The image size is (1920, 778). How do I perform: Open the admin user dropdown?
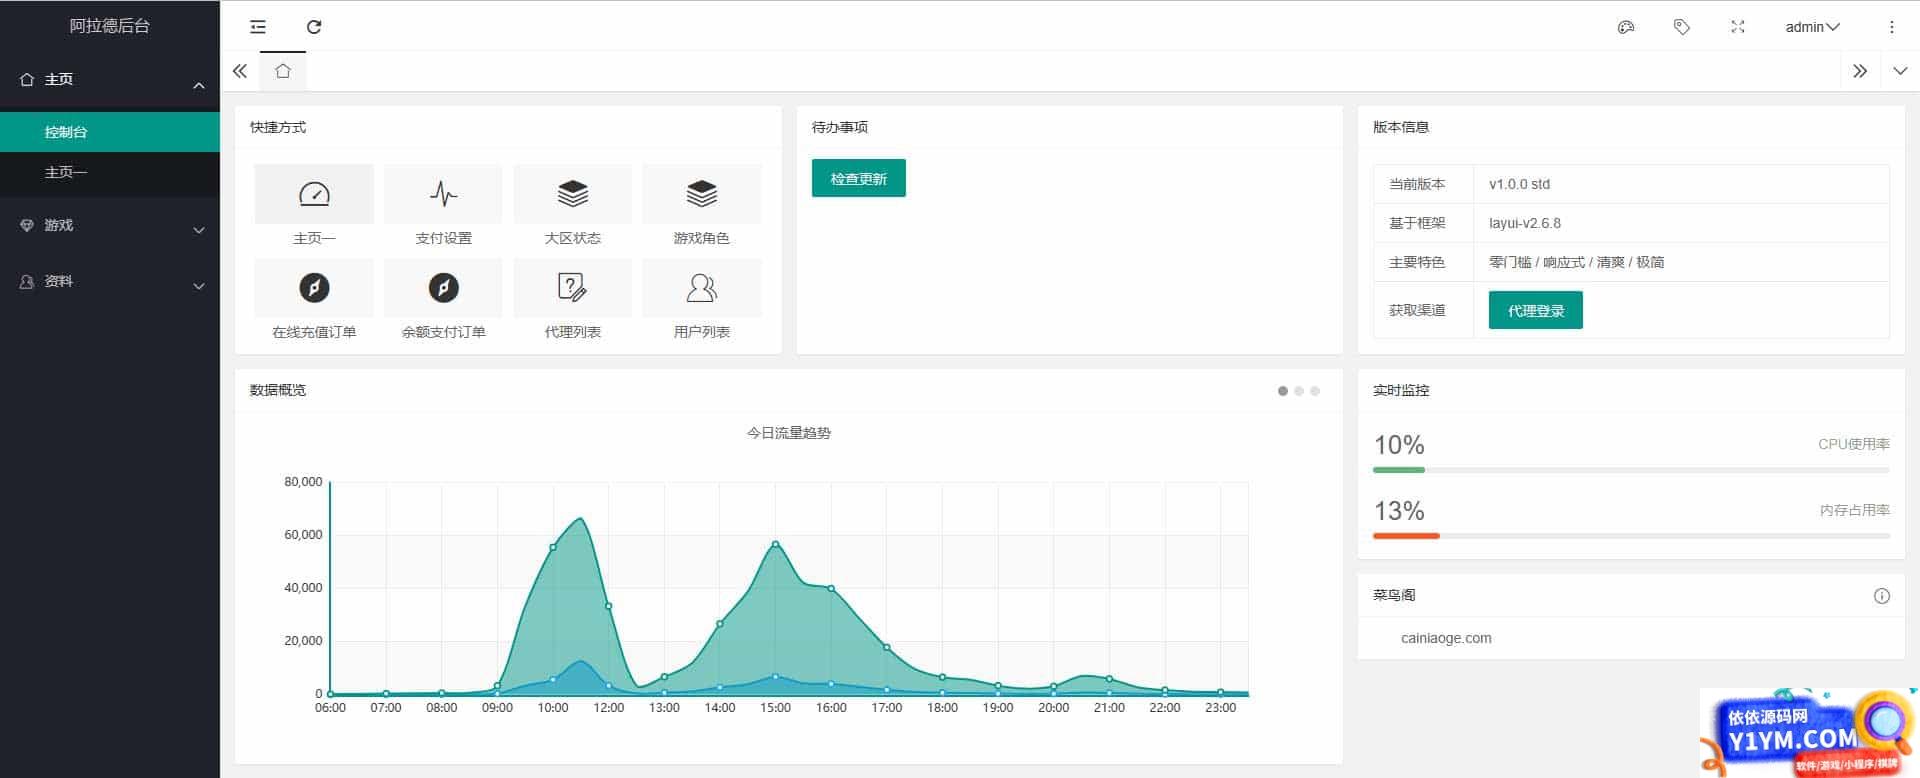[1812, 27]
